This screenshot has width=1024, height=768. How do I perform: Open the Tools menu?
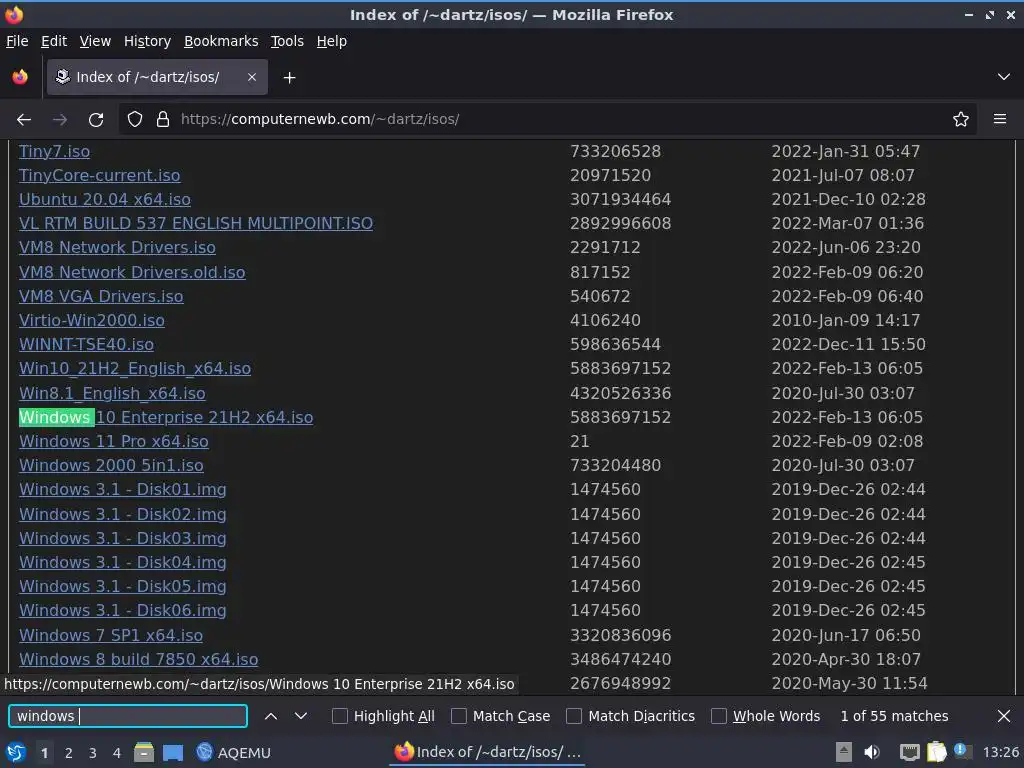287,41
